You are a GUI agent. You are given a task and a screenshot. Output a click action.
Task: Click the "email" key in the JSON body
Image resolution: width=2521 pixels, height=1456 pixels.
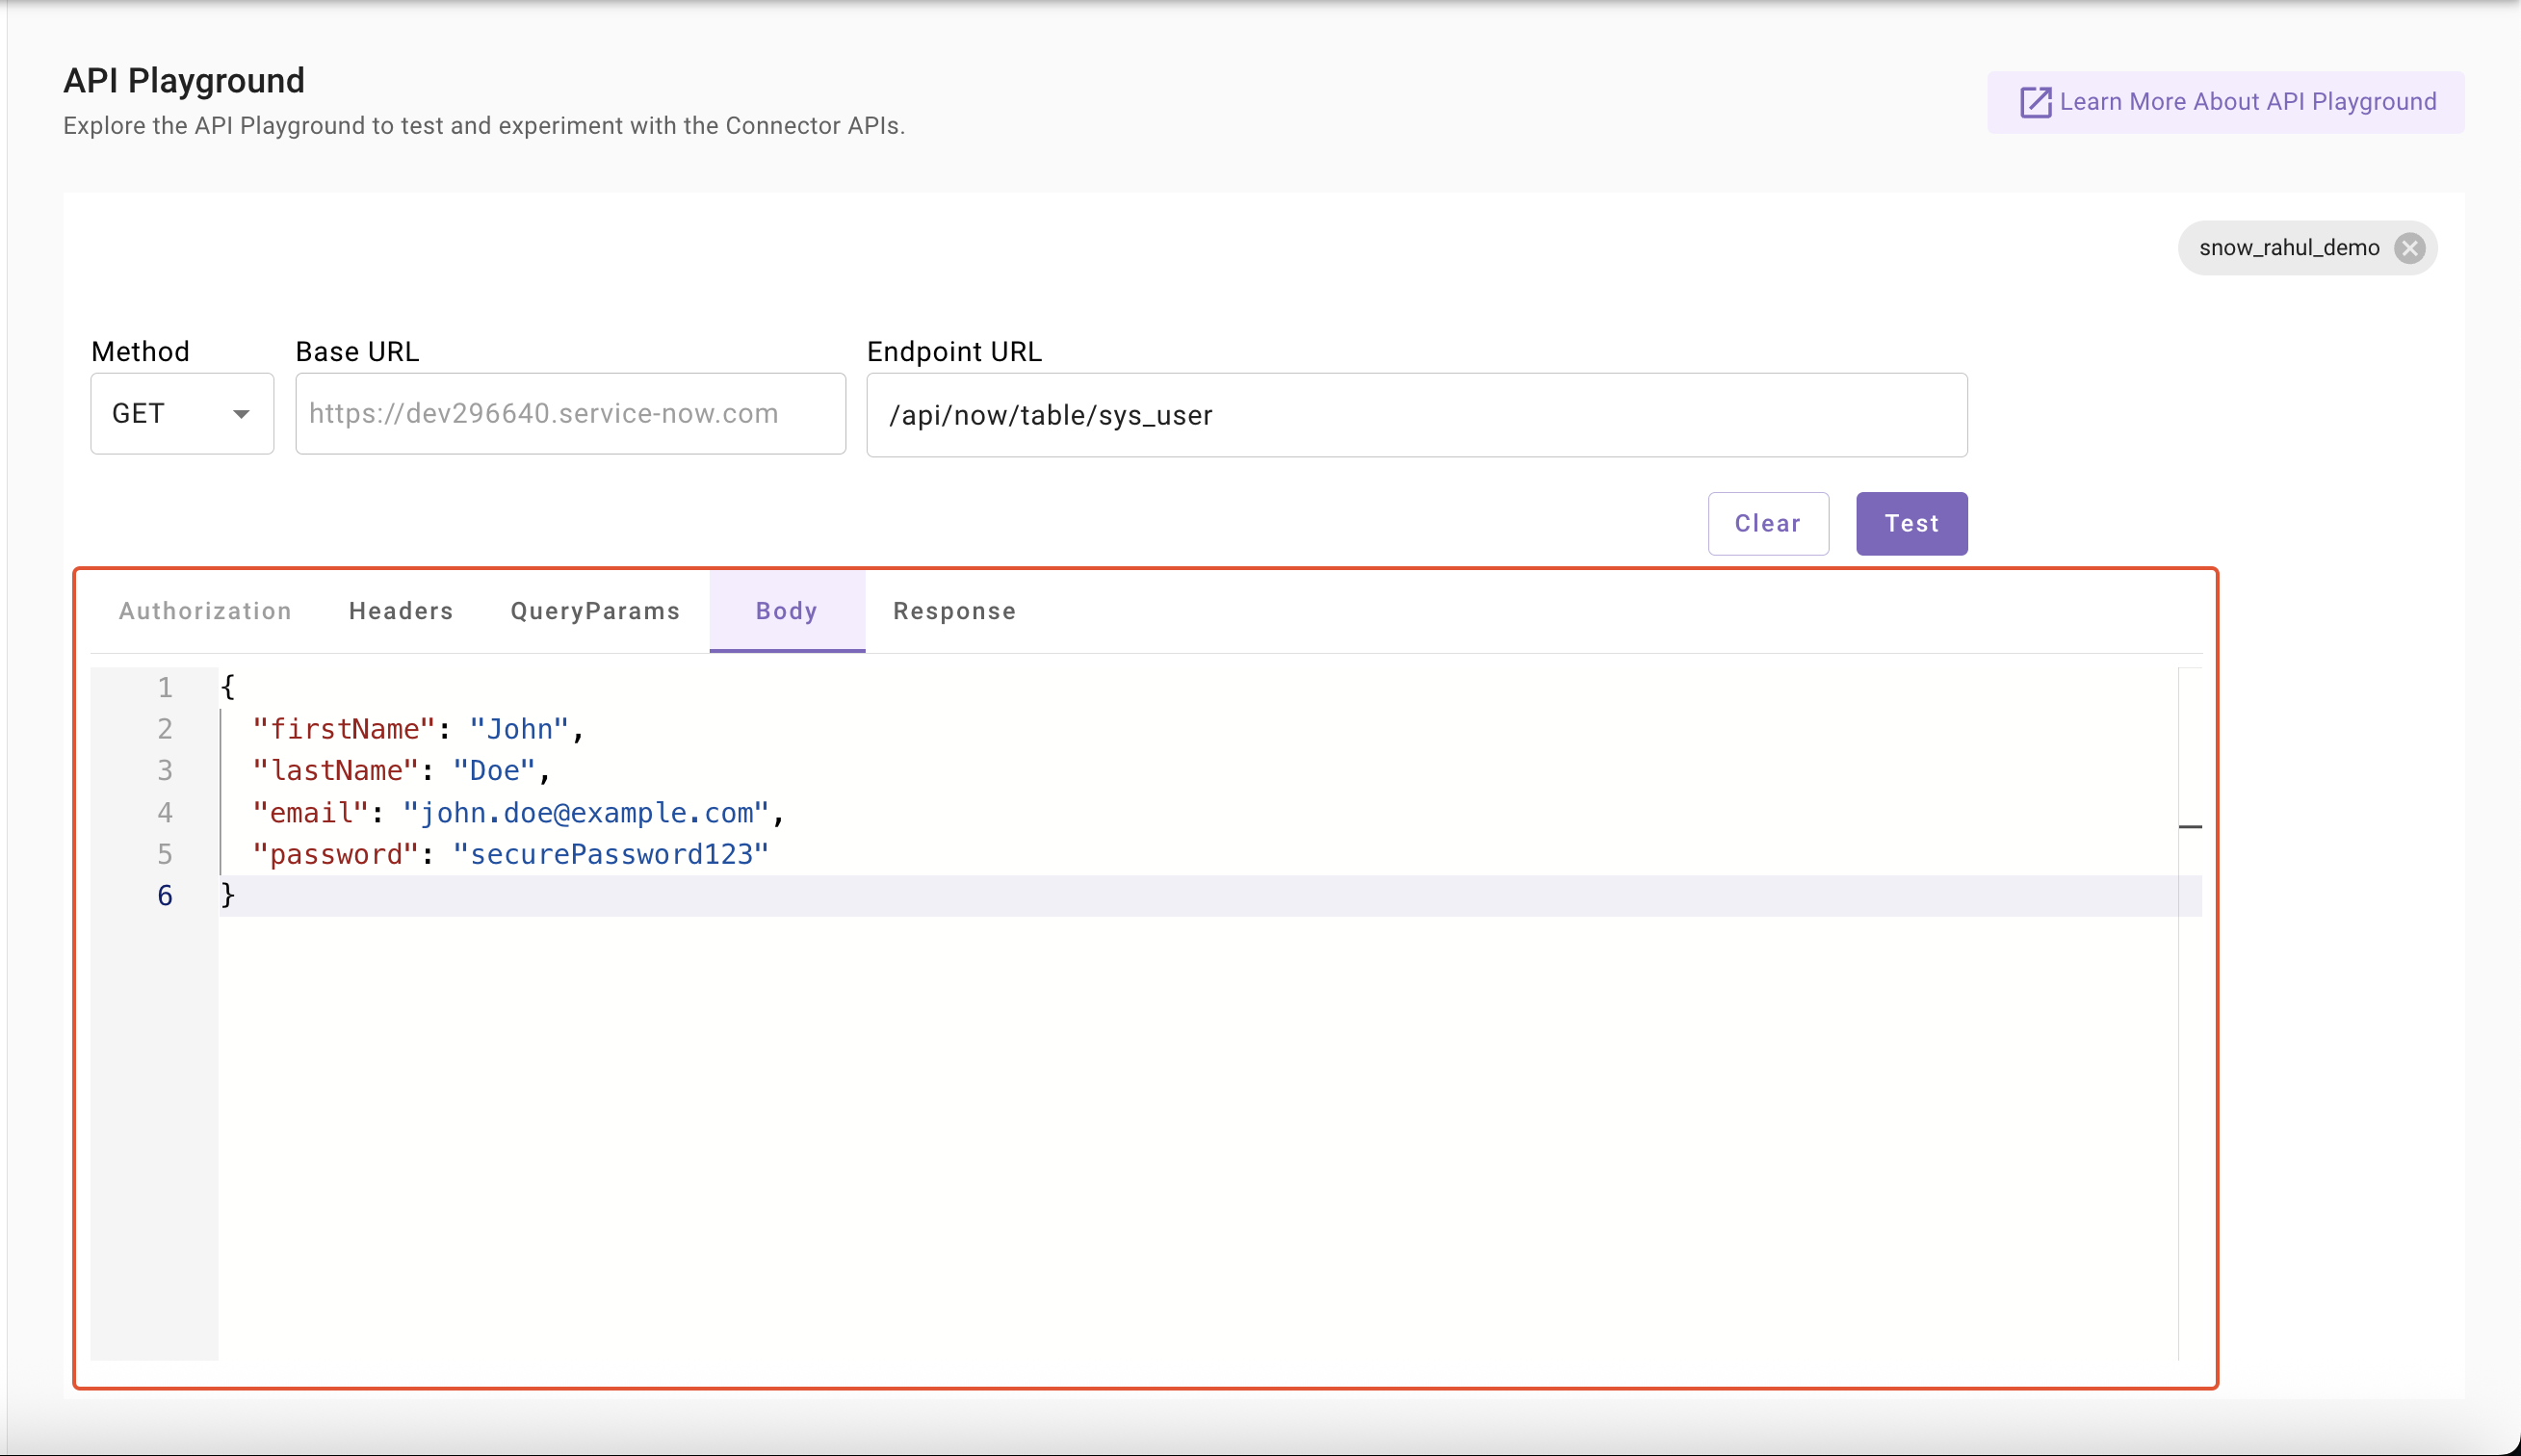[311, 813]
